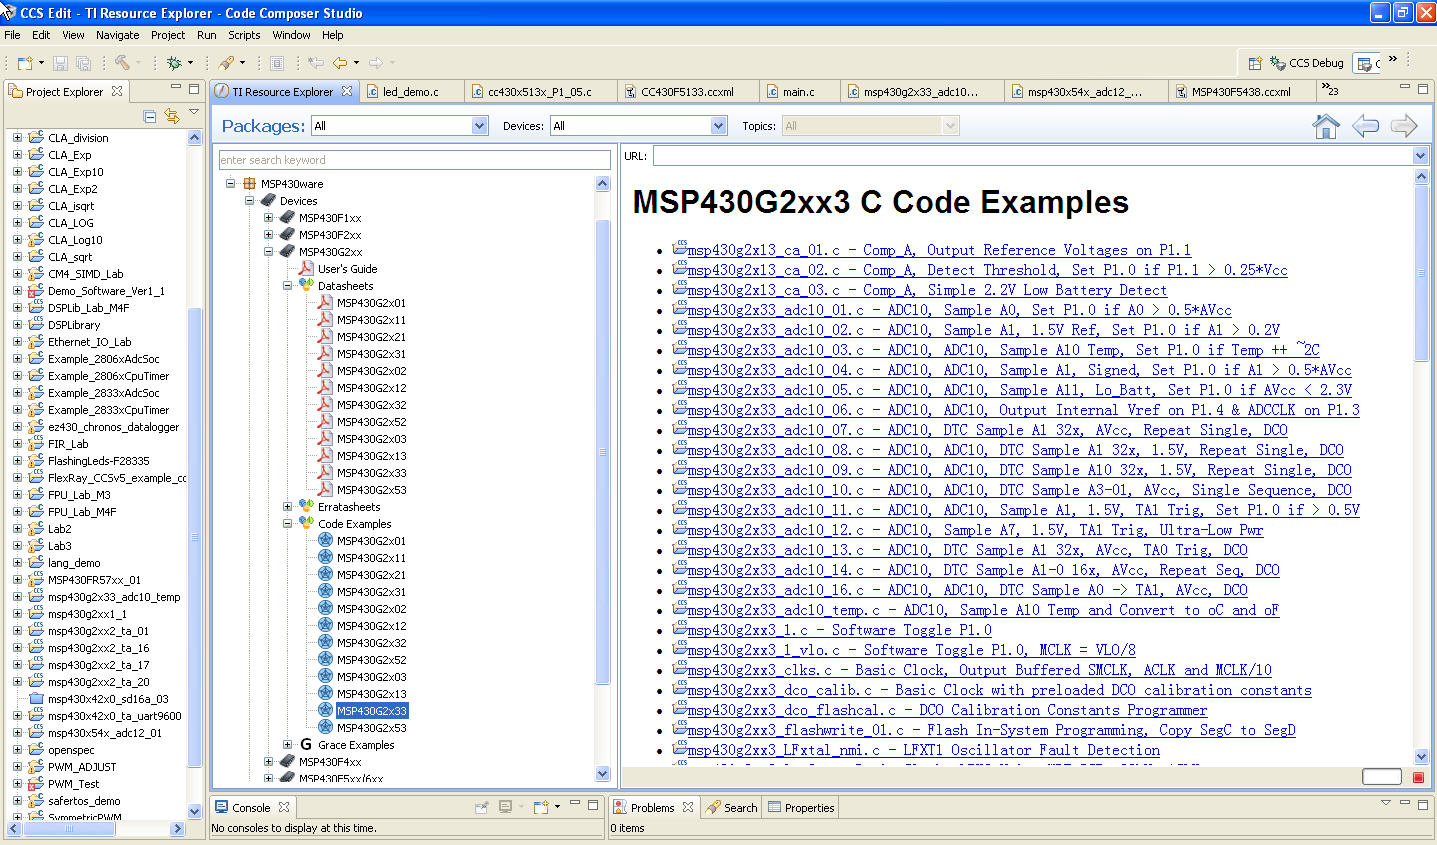Toggle Link with Editor in Project Explorer

tap(172, 116)
